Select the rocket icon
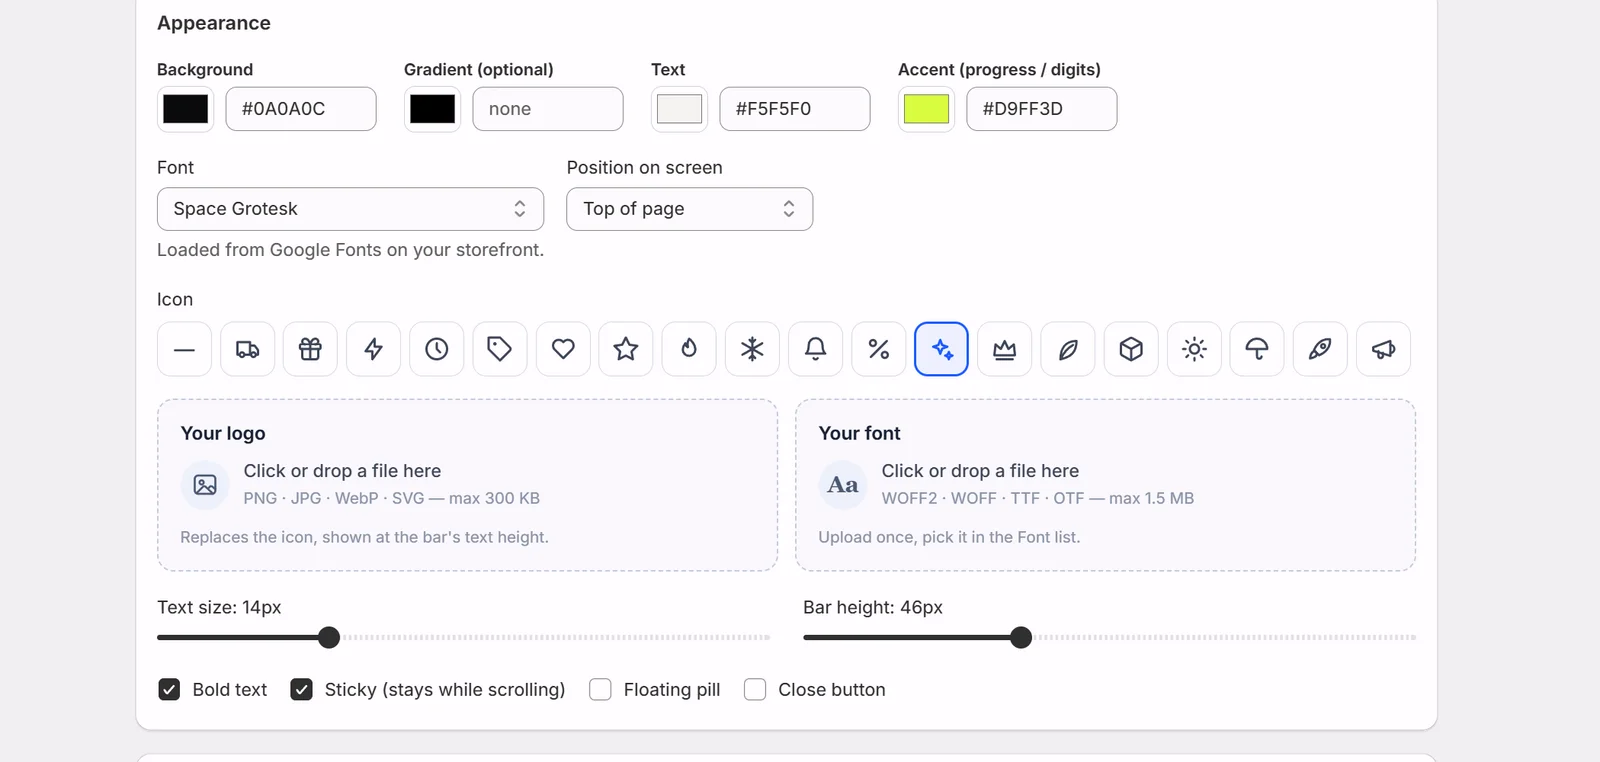Image resolution: width=1600 pixels, height=762 pixels. click(1320, 349)
